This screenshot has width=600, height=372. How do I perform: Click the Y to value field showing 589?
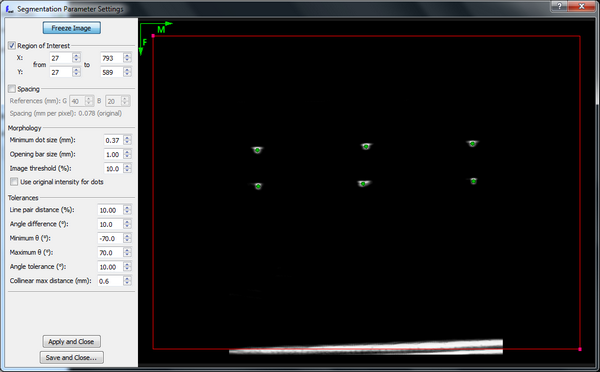tap(111, 72)
